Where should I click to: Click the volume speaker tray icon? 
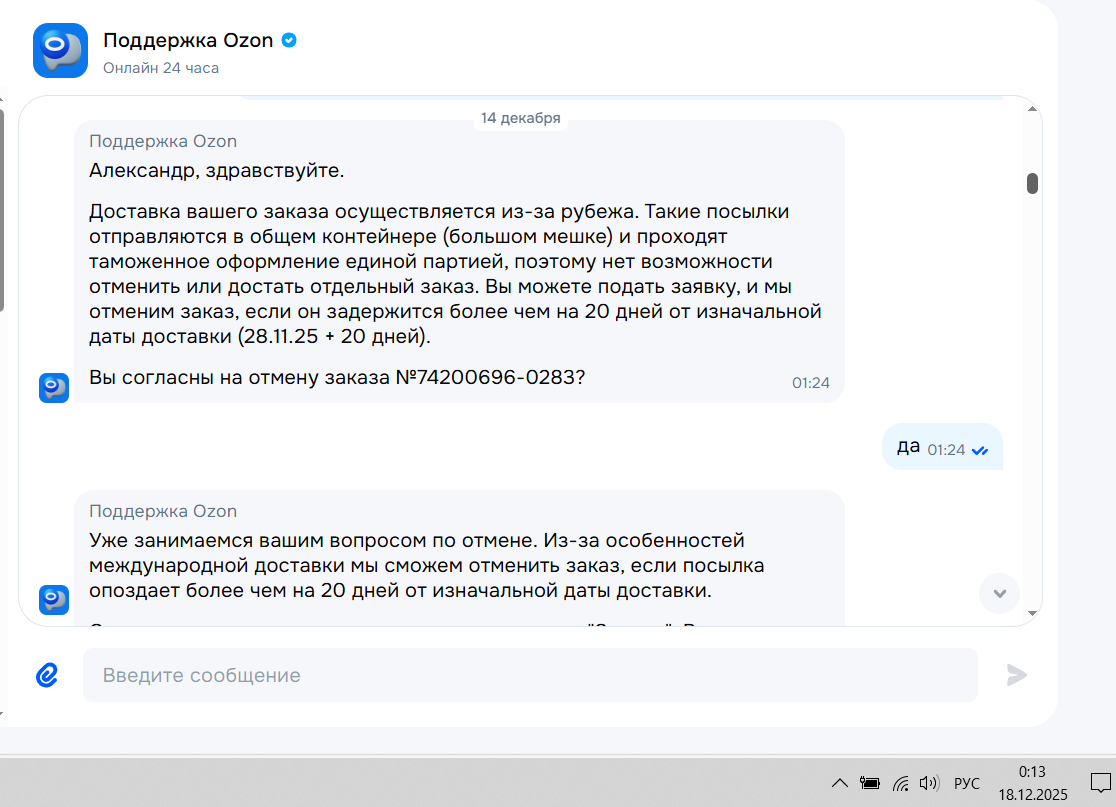[929, 784]
